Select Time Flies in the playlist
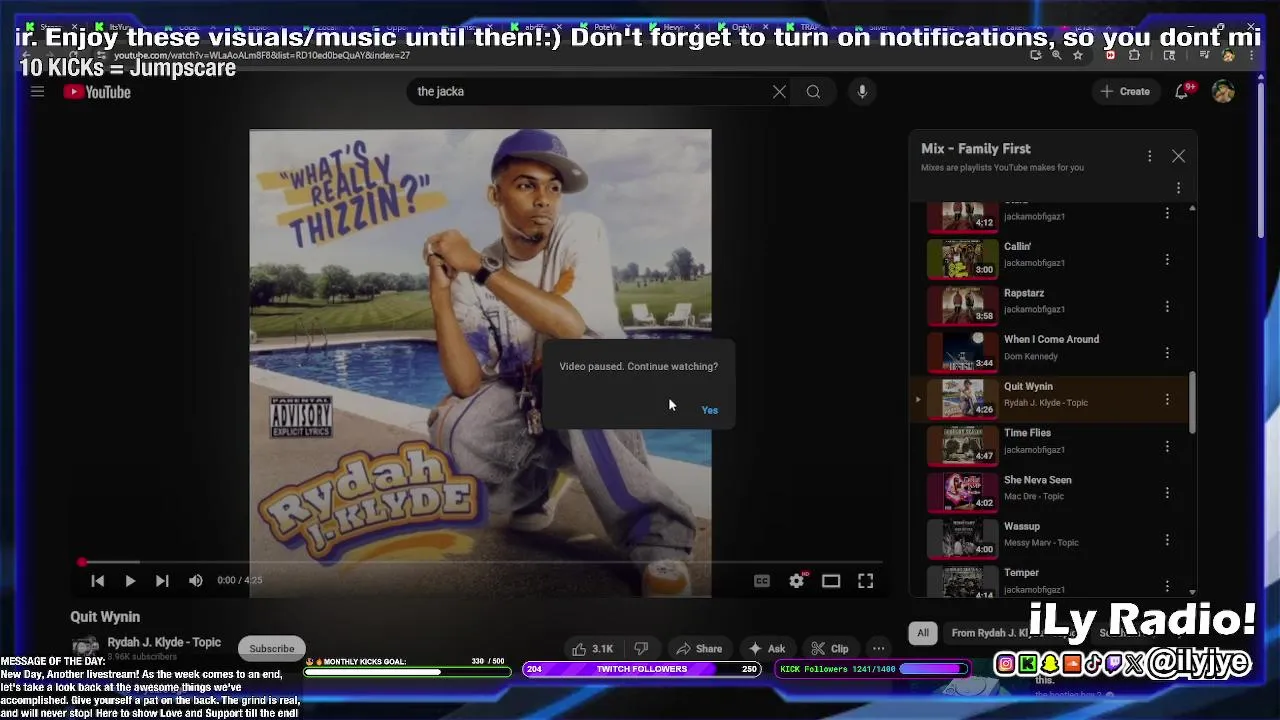This screenshot has height=720, width=1280. pos(1050,445)
